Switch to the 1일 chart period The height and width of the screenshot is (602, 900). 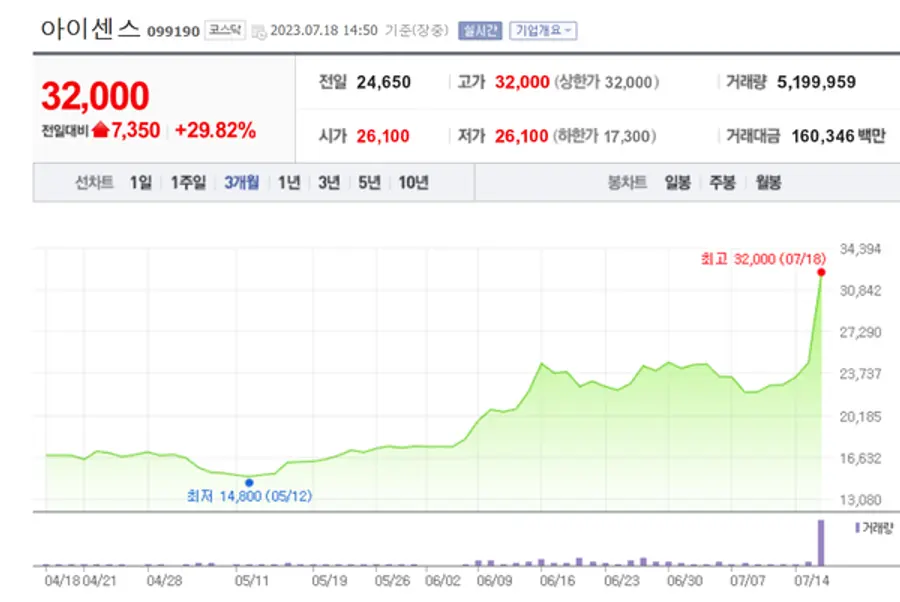(x=138, y=183)
